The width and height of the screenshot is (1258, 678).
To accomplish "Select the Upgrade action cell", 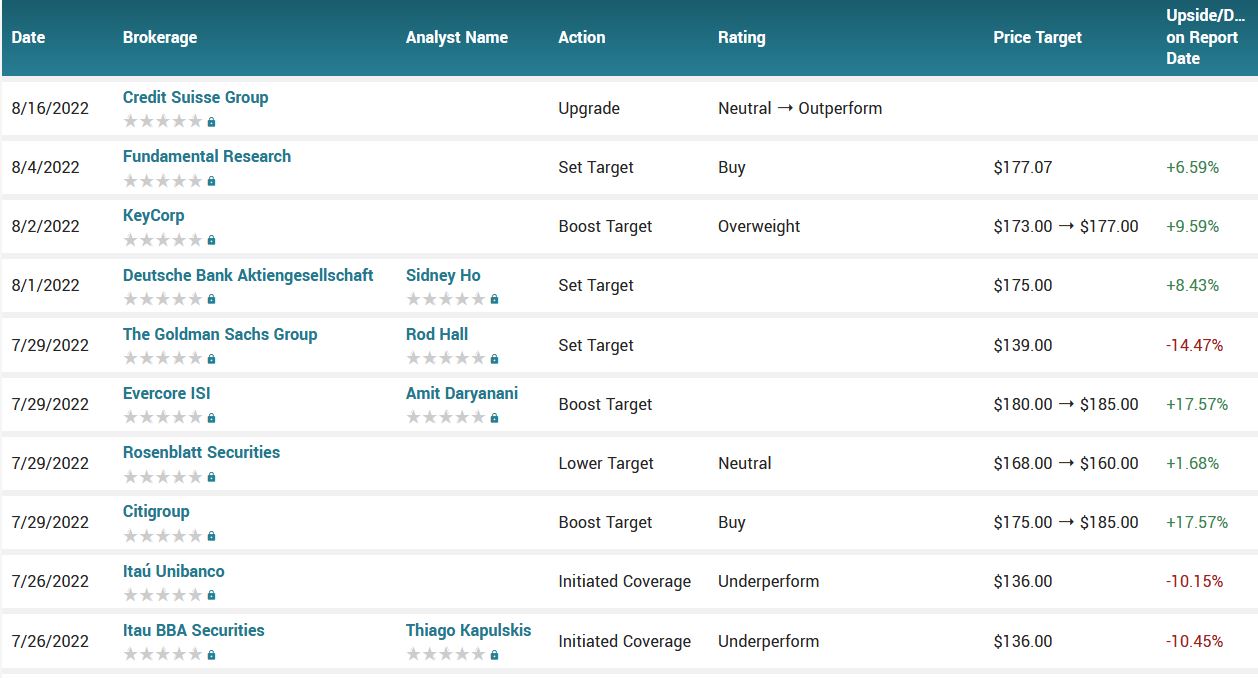I will (589, 108).
